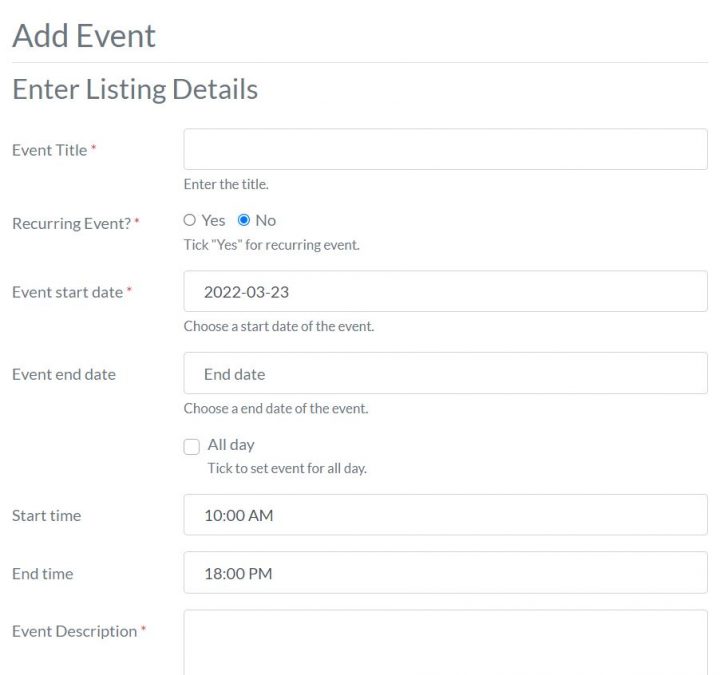Screen dimensions: 720x675
Task: Click the "Add Event" page heading
Action: [84, 36]
